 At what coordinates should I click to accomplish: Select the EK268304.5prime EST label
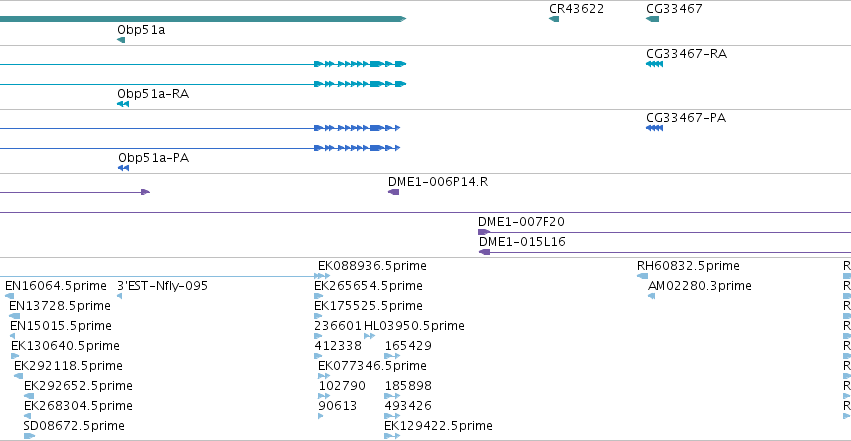point(78,406)
